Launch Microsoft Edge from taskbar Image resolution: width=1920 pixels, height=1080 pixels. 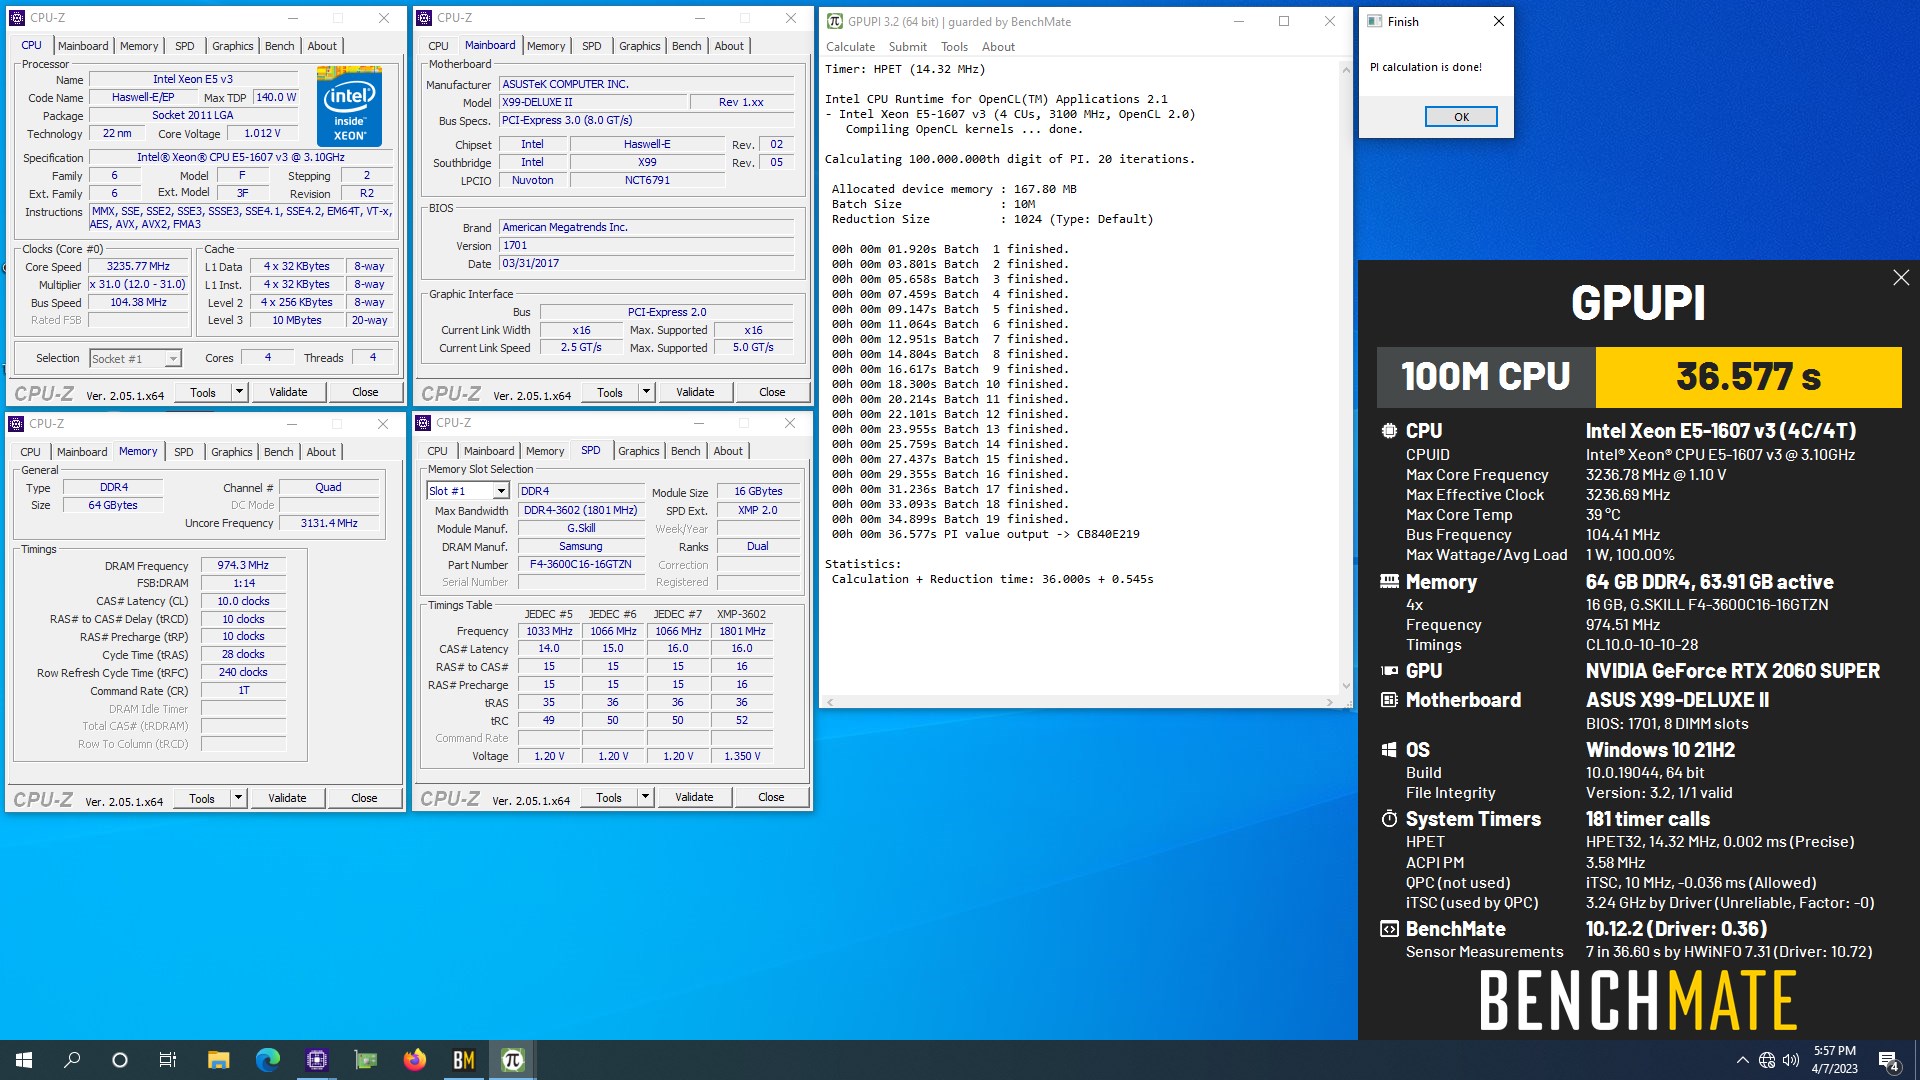click(268, 1060)
